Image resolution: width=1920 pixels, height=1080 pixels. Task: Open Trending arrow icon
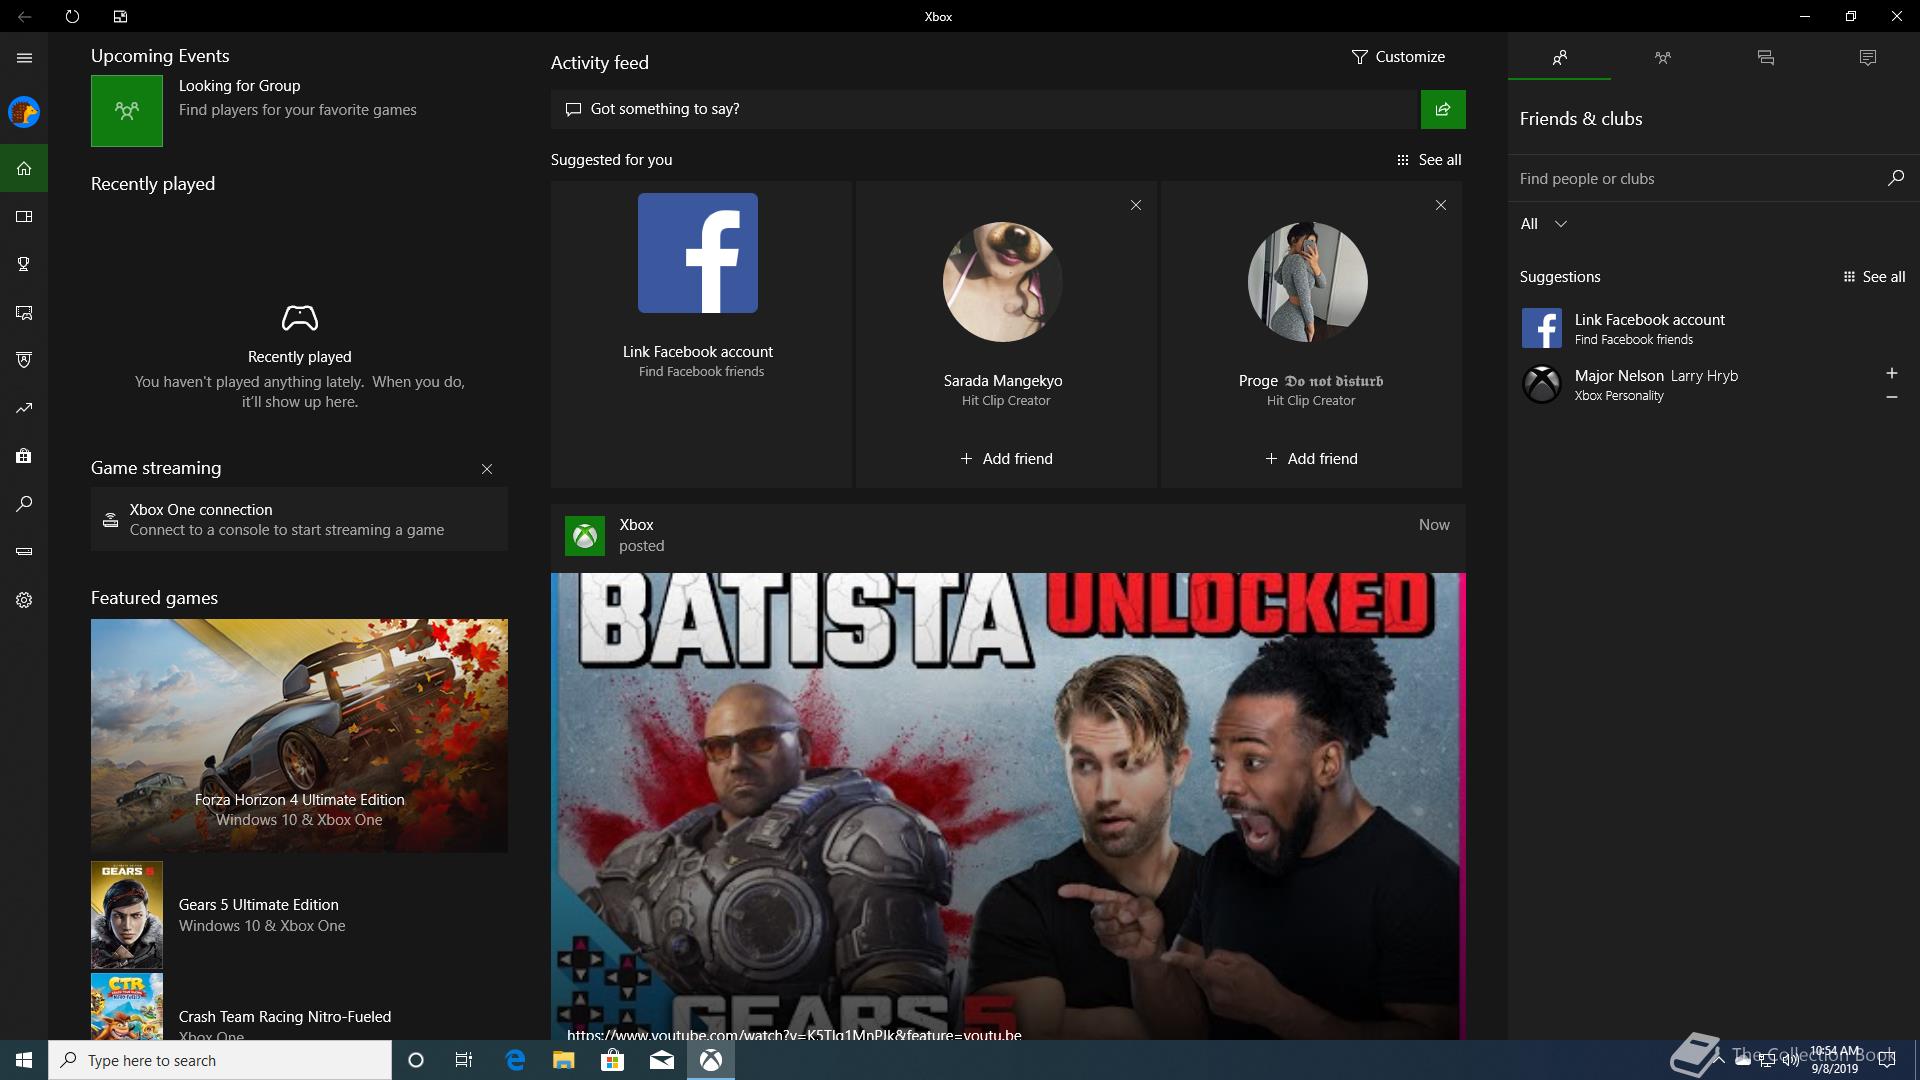pyautogui.click(x=24, y=408)
